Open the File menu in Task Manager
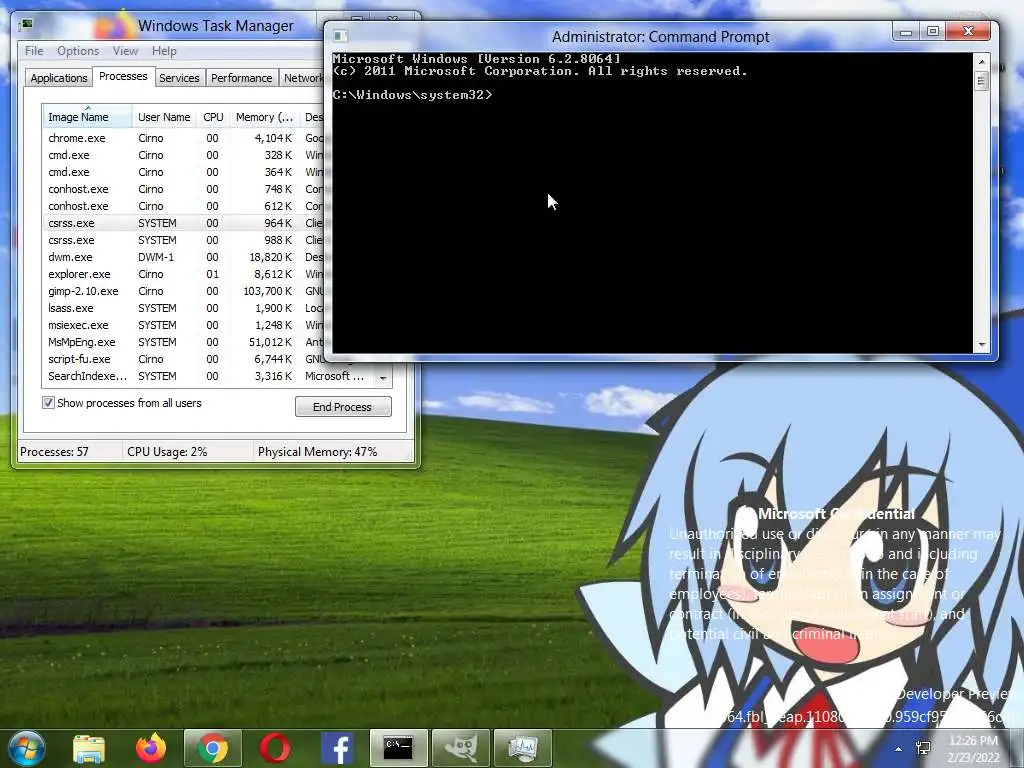The height and width of the screenshot is (768, 1024). (x=34, y=51)
